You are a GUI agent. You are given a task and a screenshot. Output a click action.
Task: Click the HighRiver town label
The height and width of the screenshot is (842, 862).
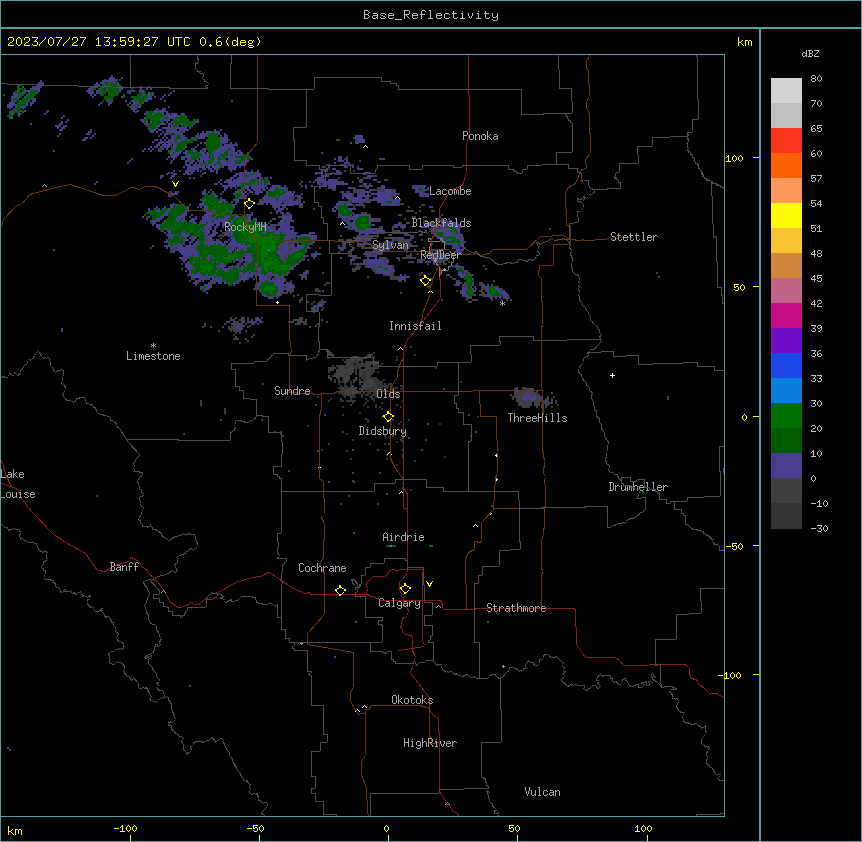pos(430,743)
